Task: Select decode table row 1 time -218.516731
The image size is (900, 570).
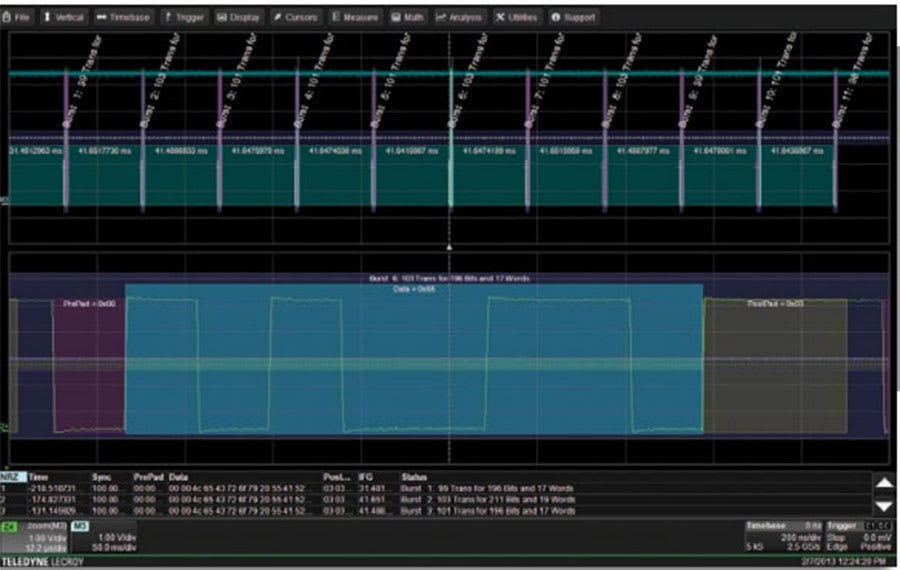Action: tap(52, 488)
